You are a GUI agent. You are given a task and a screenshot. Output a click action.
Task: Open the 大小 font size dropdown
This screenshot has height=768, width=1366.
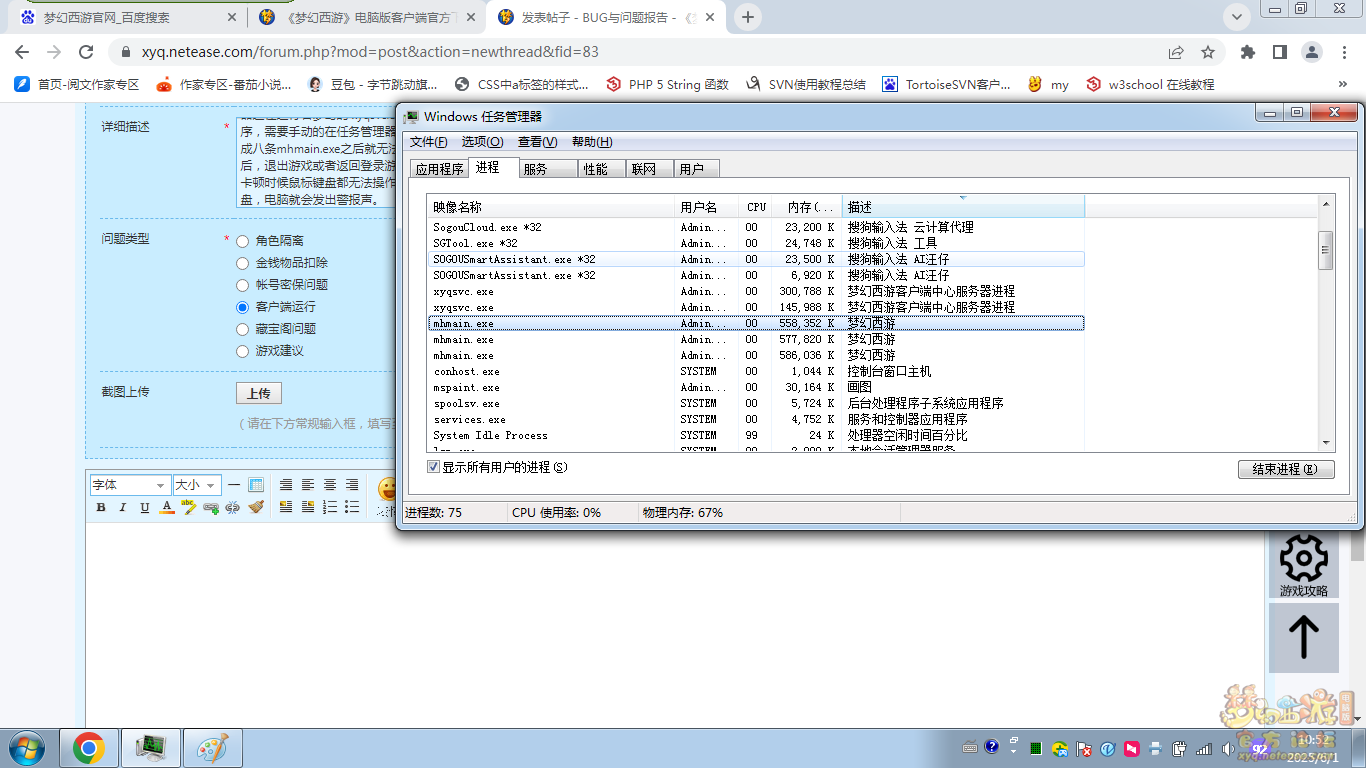(x=197, y=485)
